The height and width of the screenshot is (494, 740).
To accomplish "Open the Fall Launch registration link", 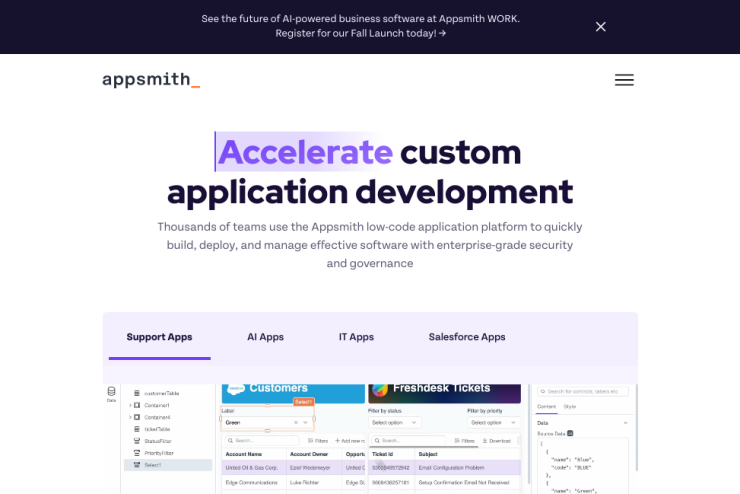I will point(361,33).
